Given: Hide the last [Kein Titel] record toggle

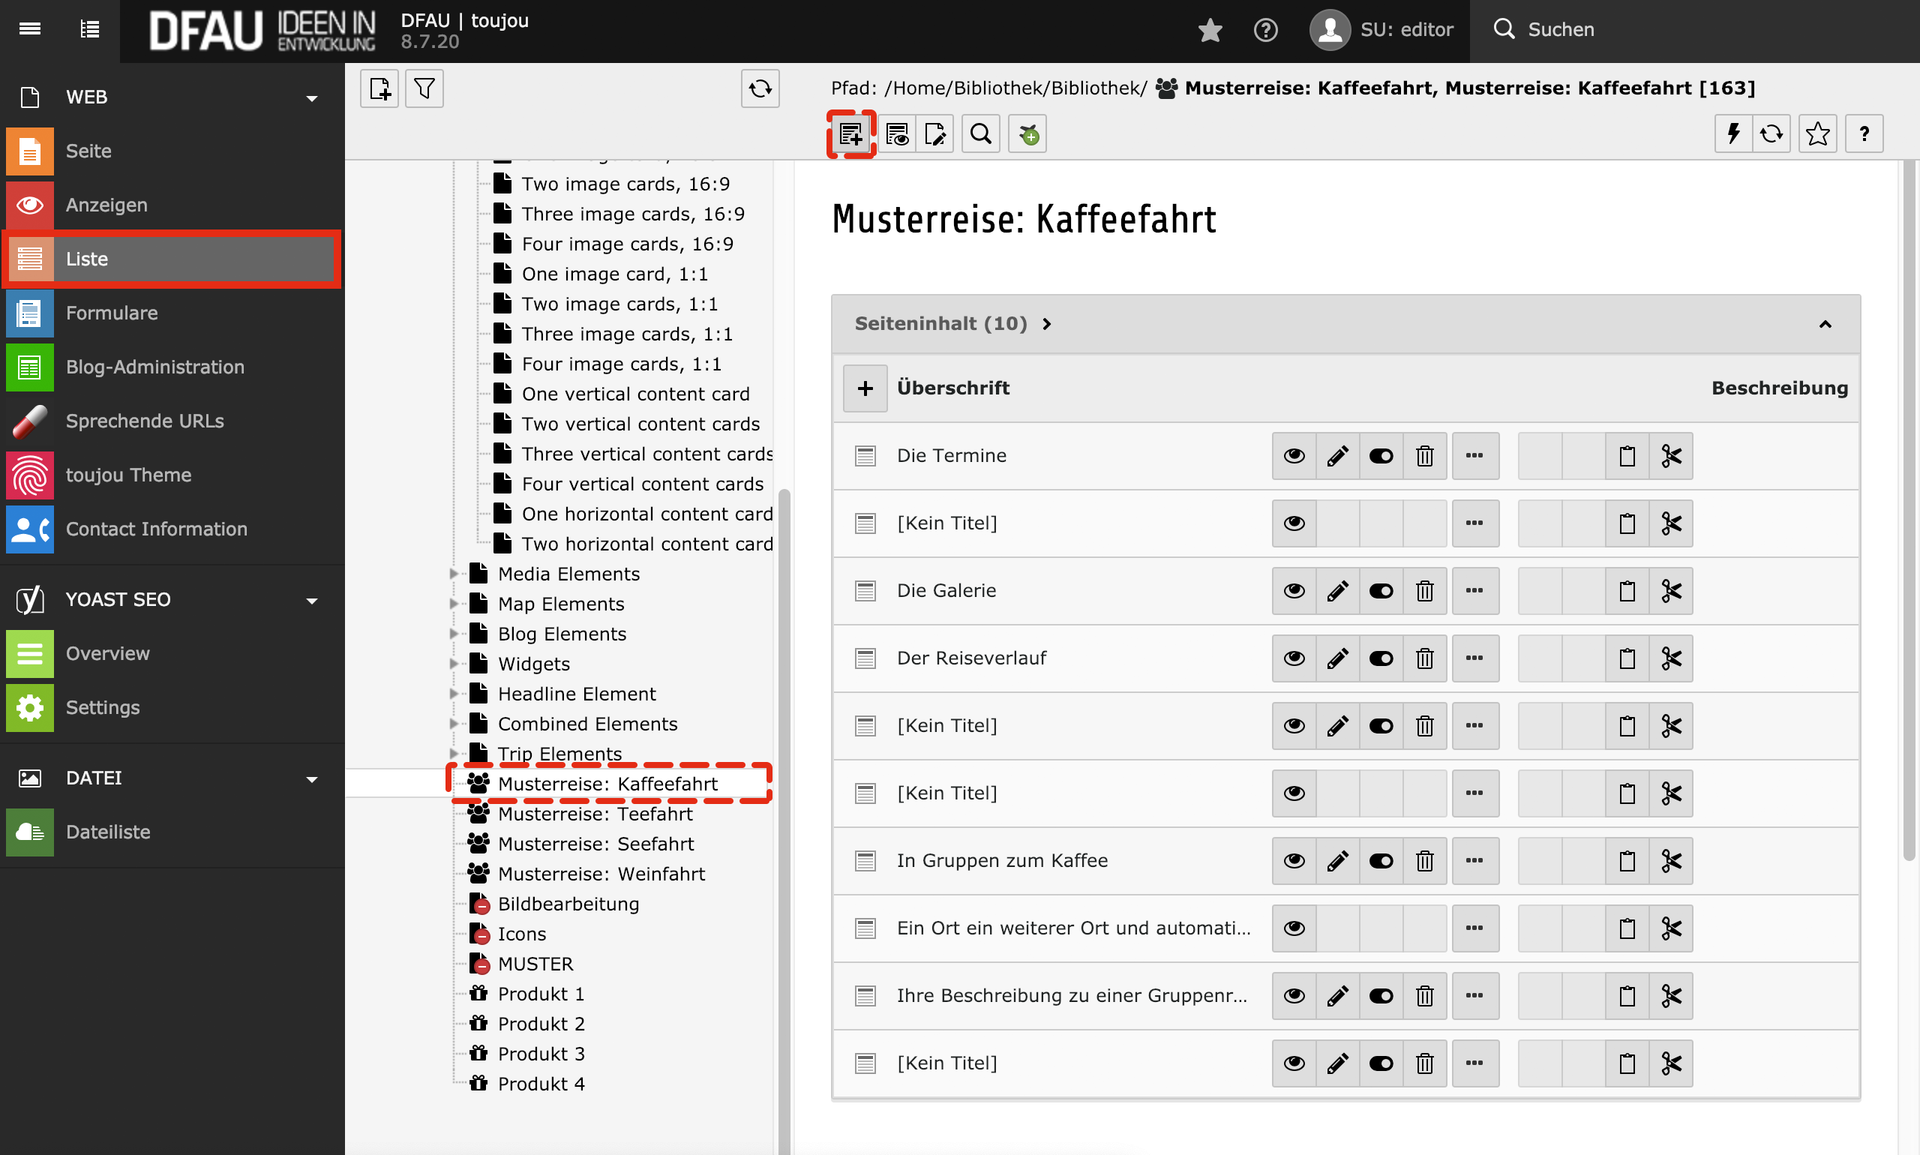Looking at the screenshot, I should point(1381,1063).
